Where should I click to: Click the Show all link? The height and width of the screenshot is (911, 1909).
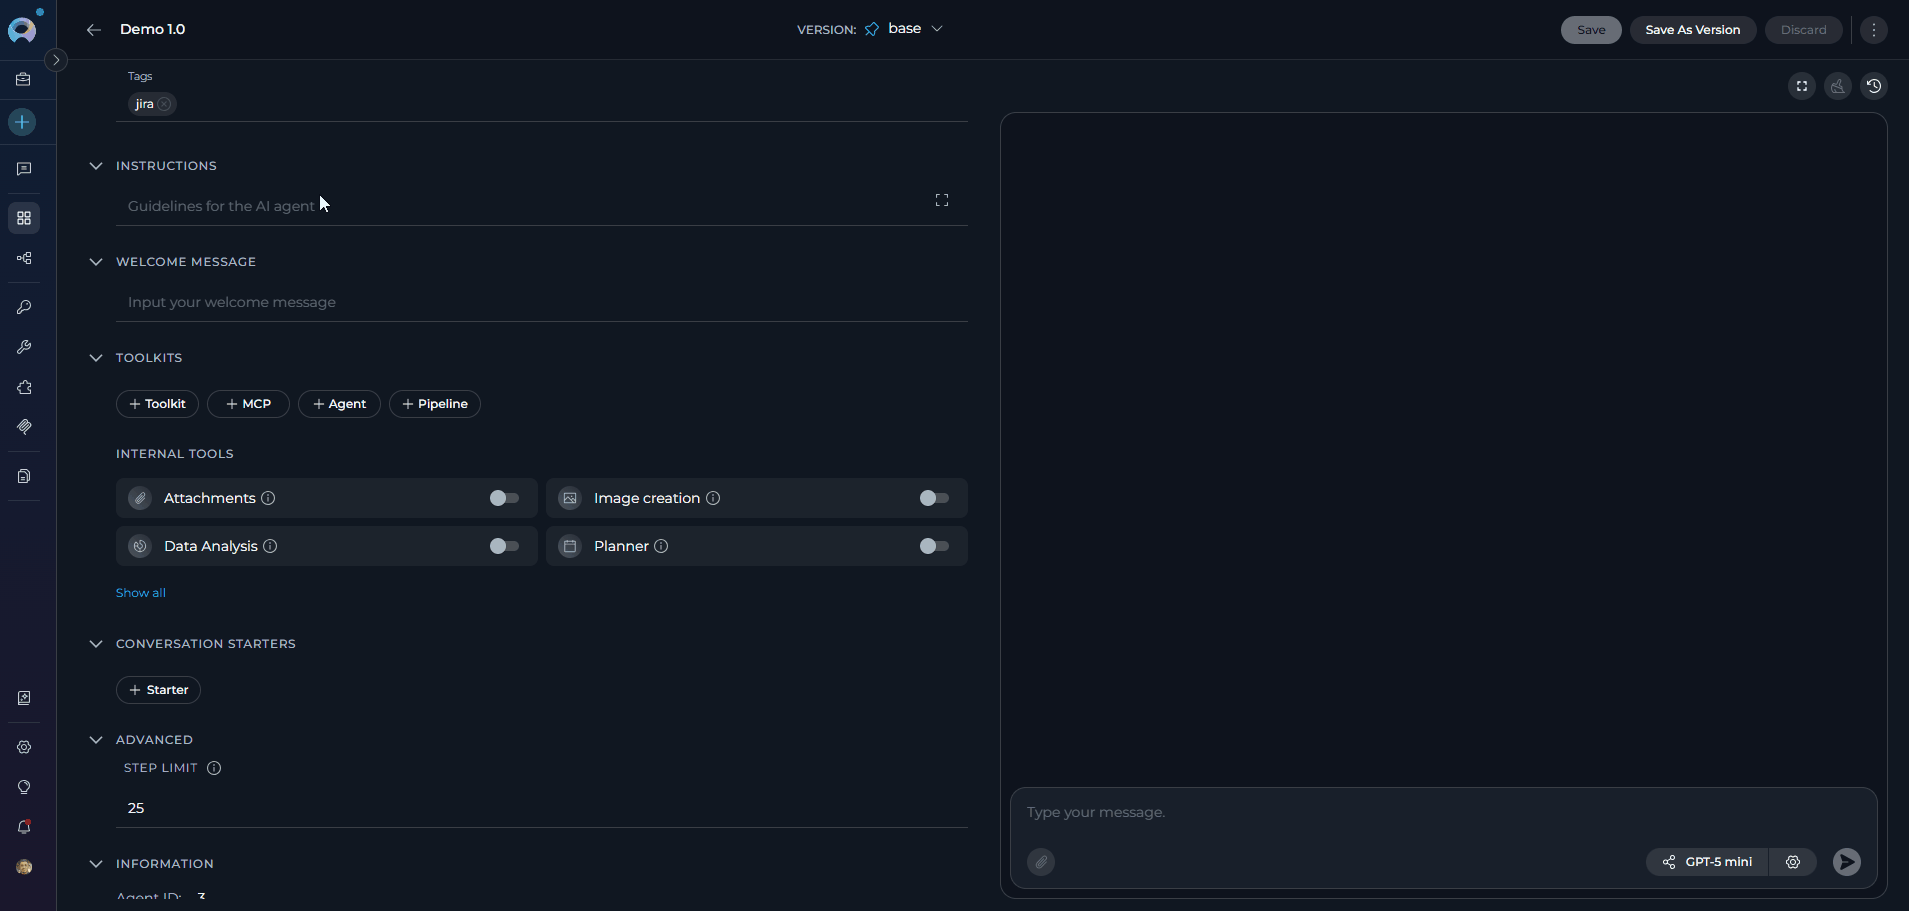coord(141,593)
